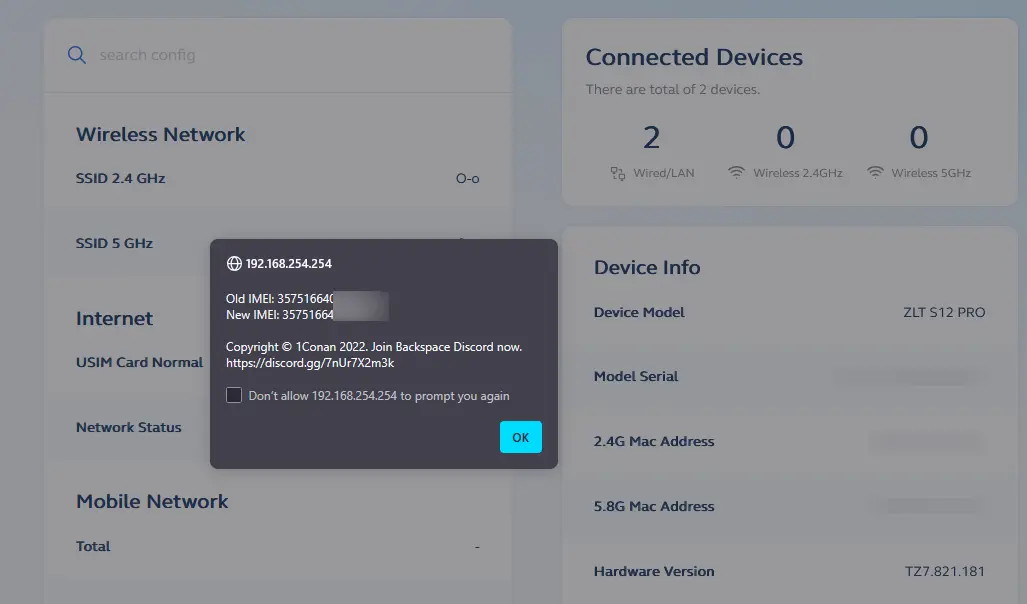Click the search magnifier icon
The height and width of the screenshot is (604, 1027).
click(x=77, y=55)
